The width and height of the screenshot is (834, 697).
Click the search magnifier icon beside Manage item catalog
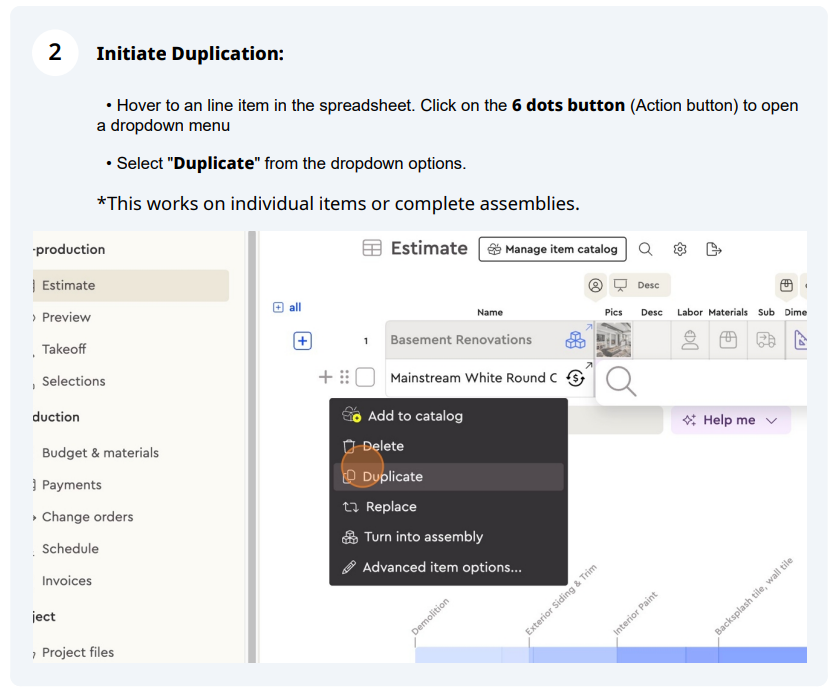[x=645, y=249]
